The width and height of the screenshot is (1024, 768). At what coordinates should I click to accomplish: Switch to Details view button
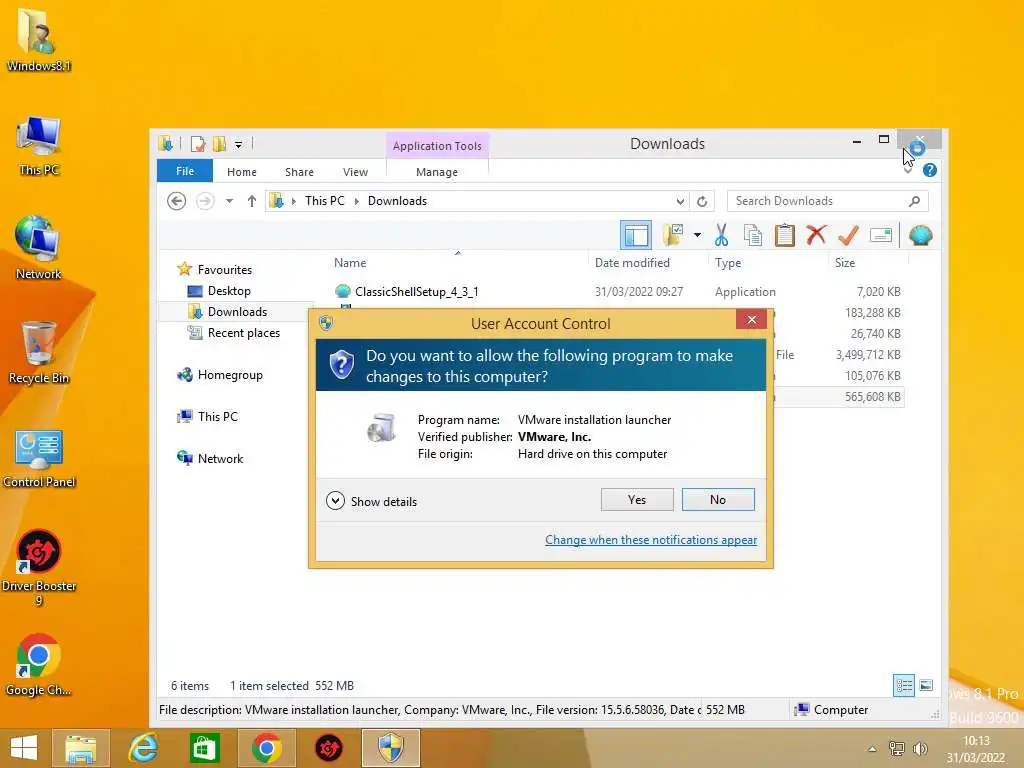[904, 686]
